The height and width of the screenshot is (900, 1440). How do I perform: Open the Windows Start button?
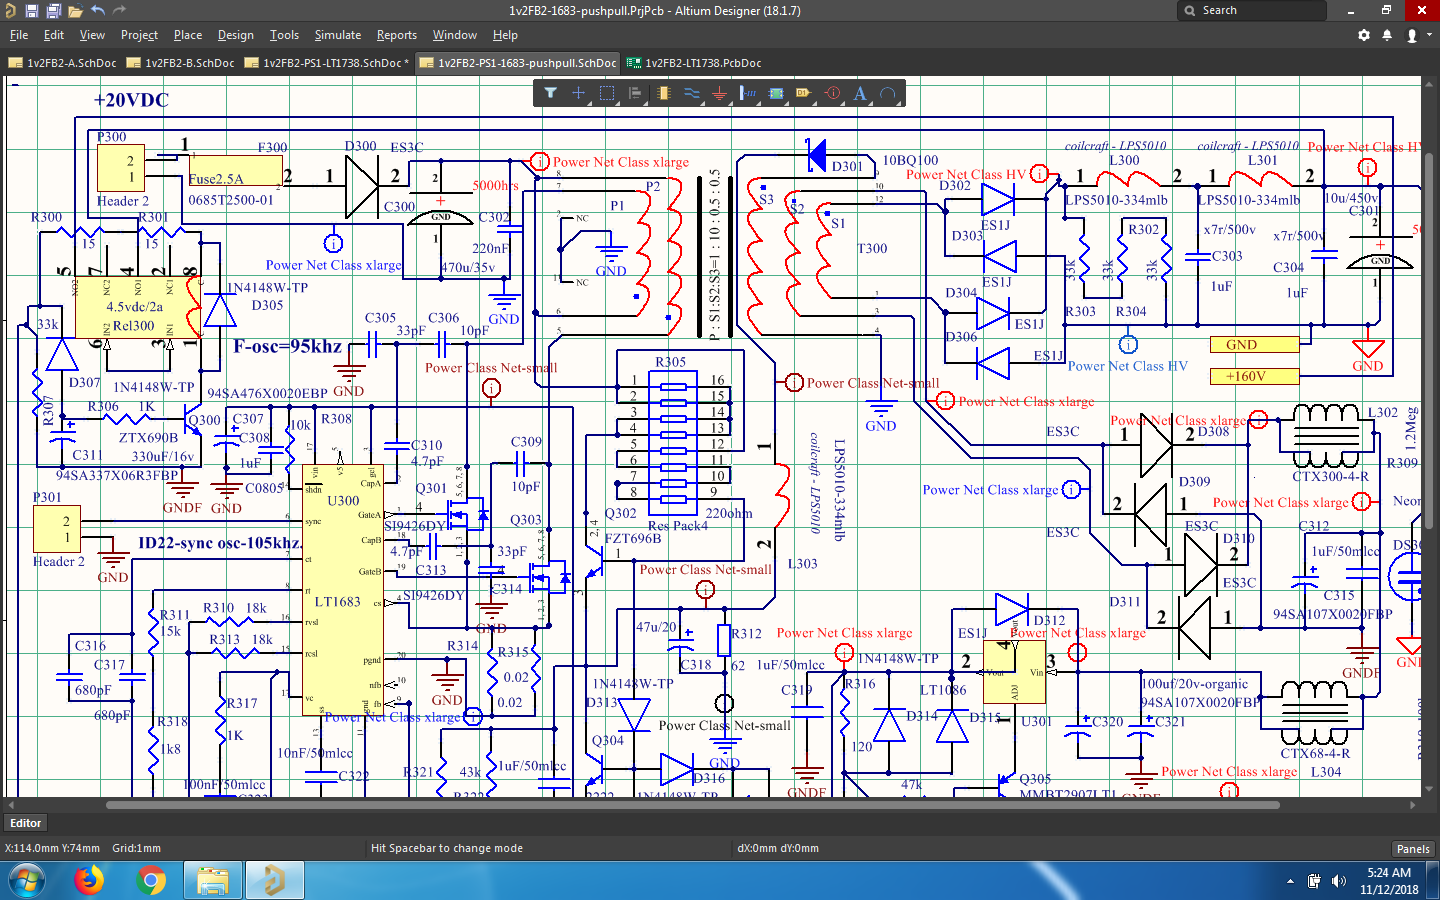coord(26,881)
